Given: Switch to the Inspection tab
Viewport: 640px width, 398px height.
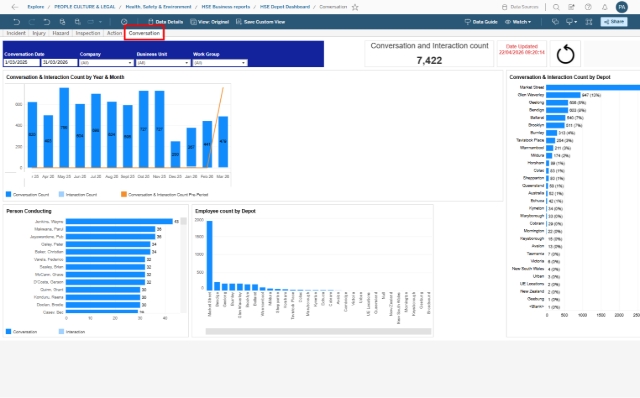Looking at the screenshot, I should pyautogui.click(x=88, y=33).
